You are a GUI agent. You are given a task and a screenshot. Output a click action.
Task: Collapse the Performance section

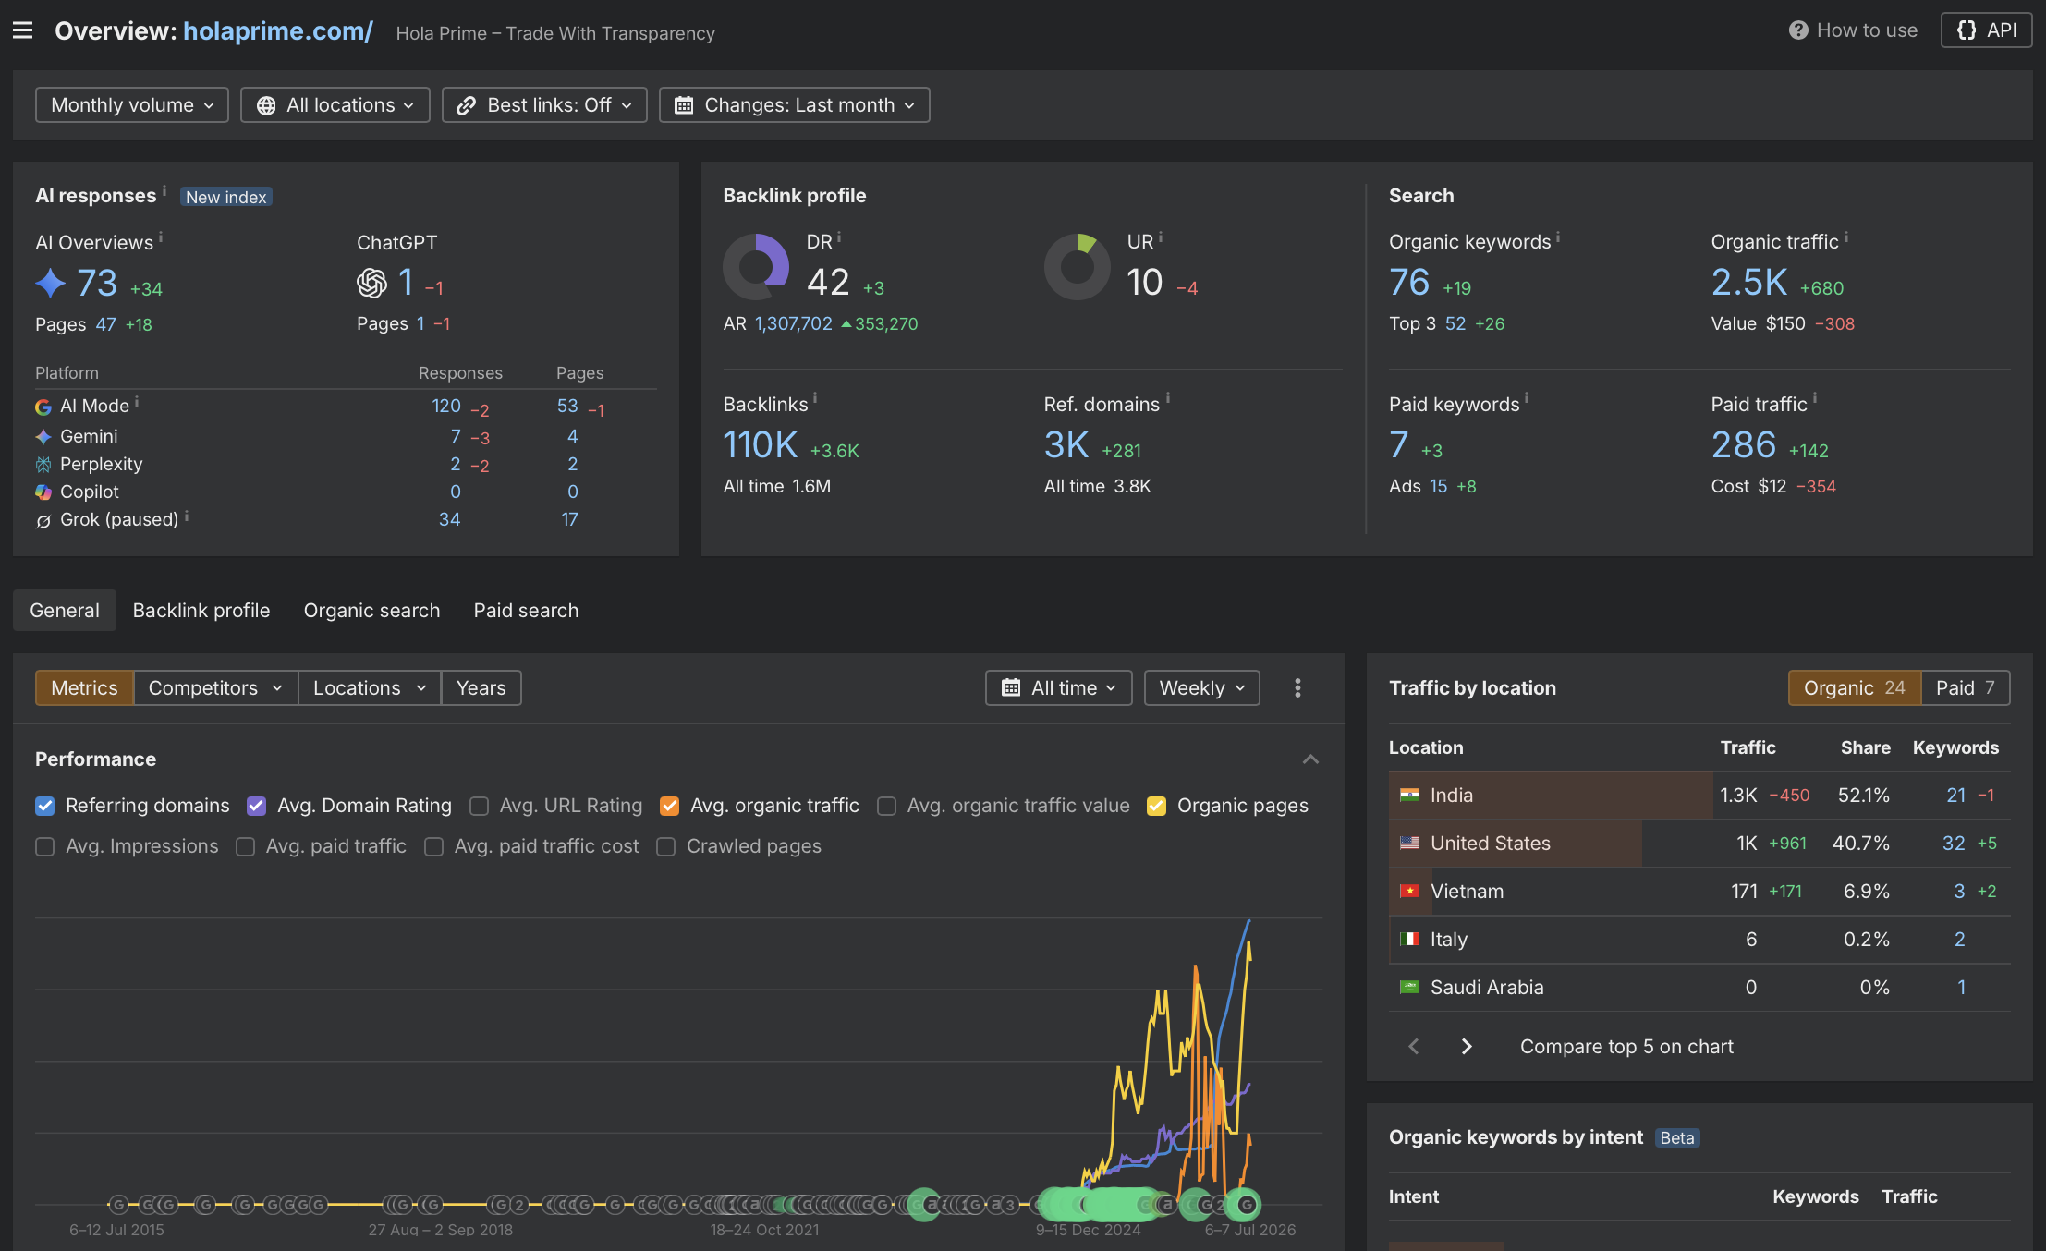[x=1311, y=760]
